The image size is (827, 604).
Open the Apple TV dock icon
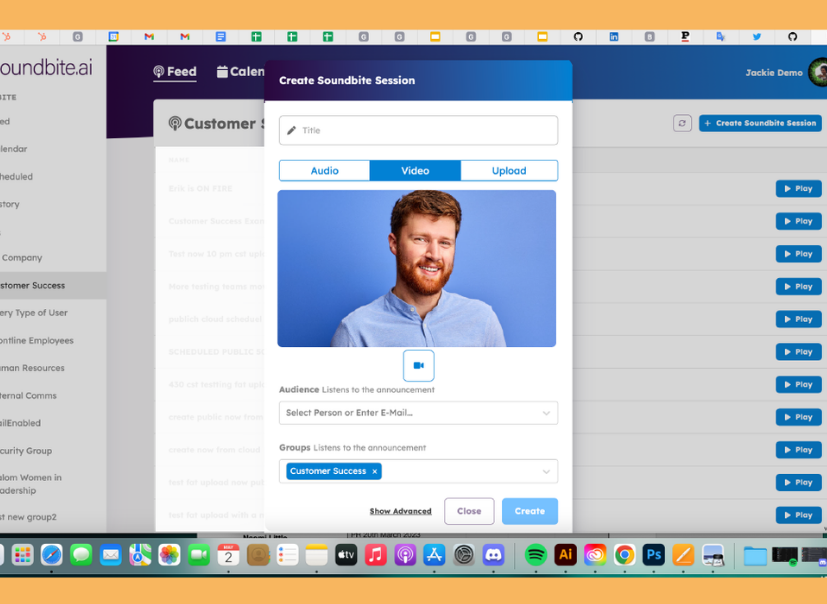346,555
